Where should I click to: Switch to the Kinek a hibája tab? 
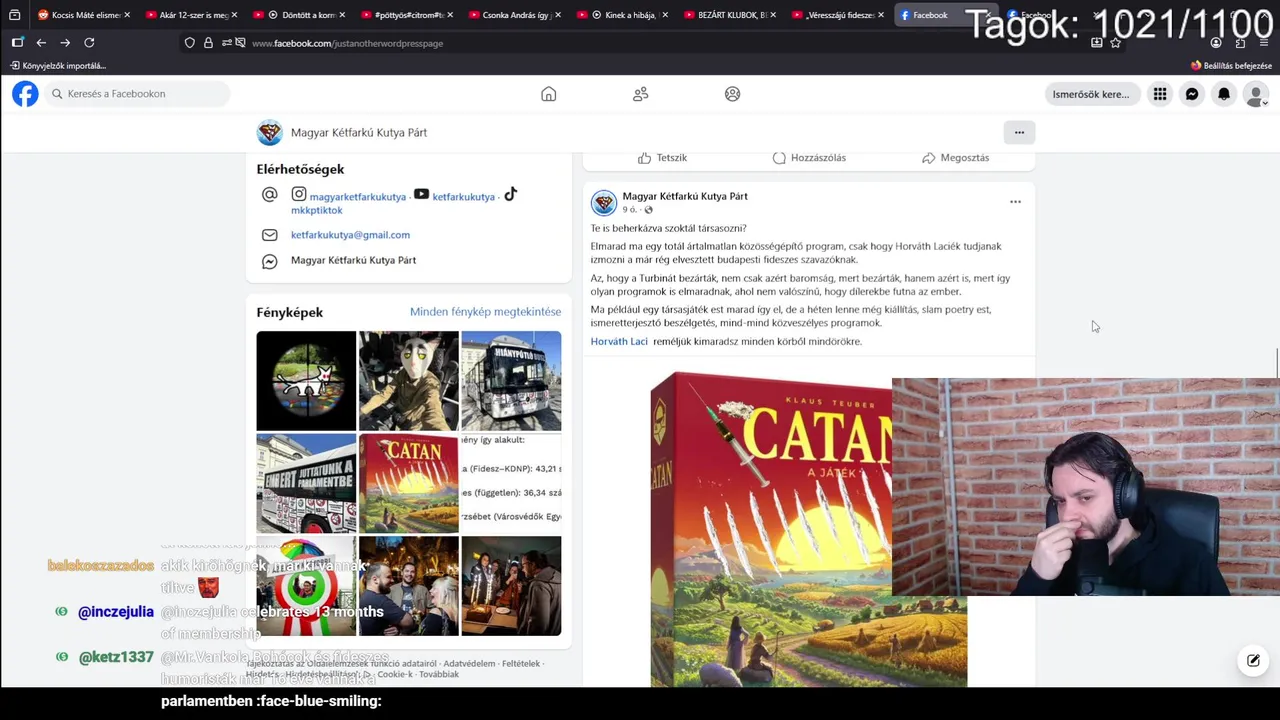(x=620, y=15)
